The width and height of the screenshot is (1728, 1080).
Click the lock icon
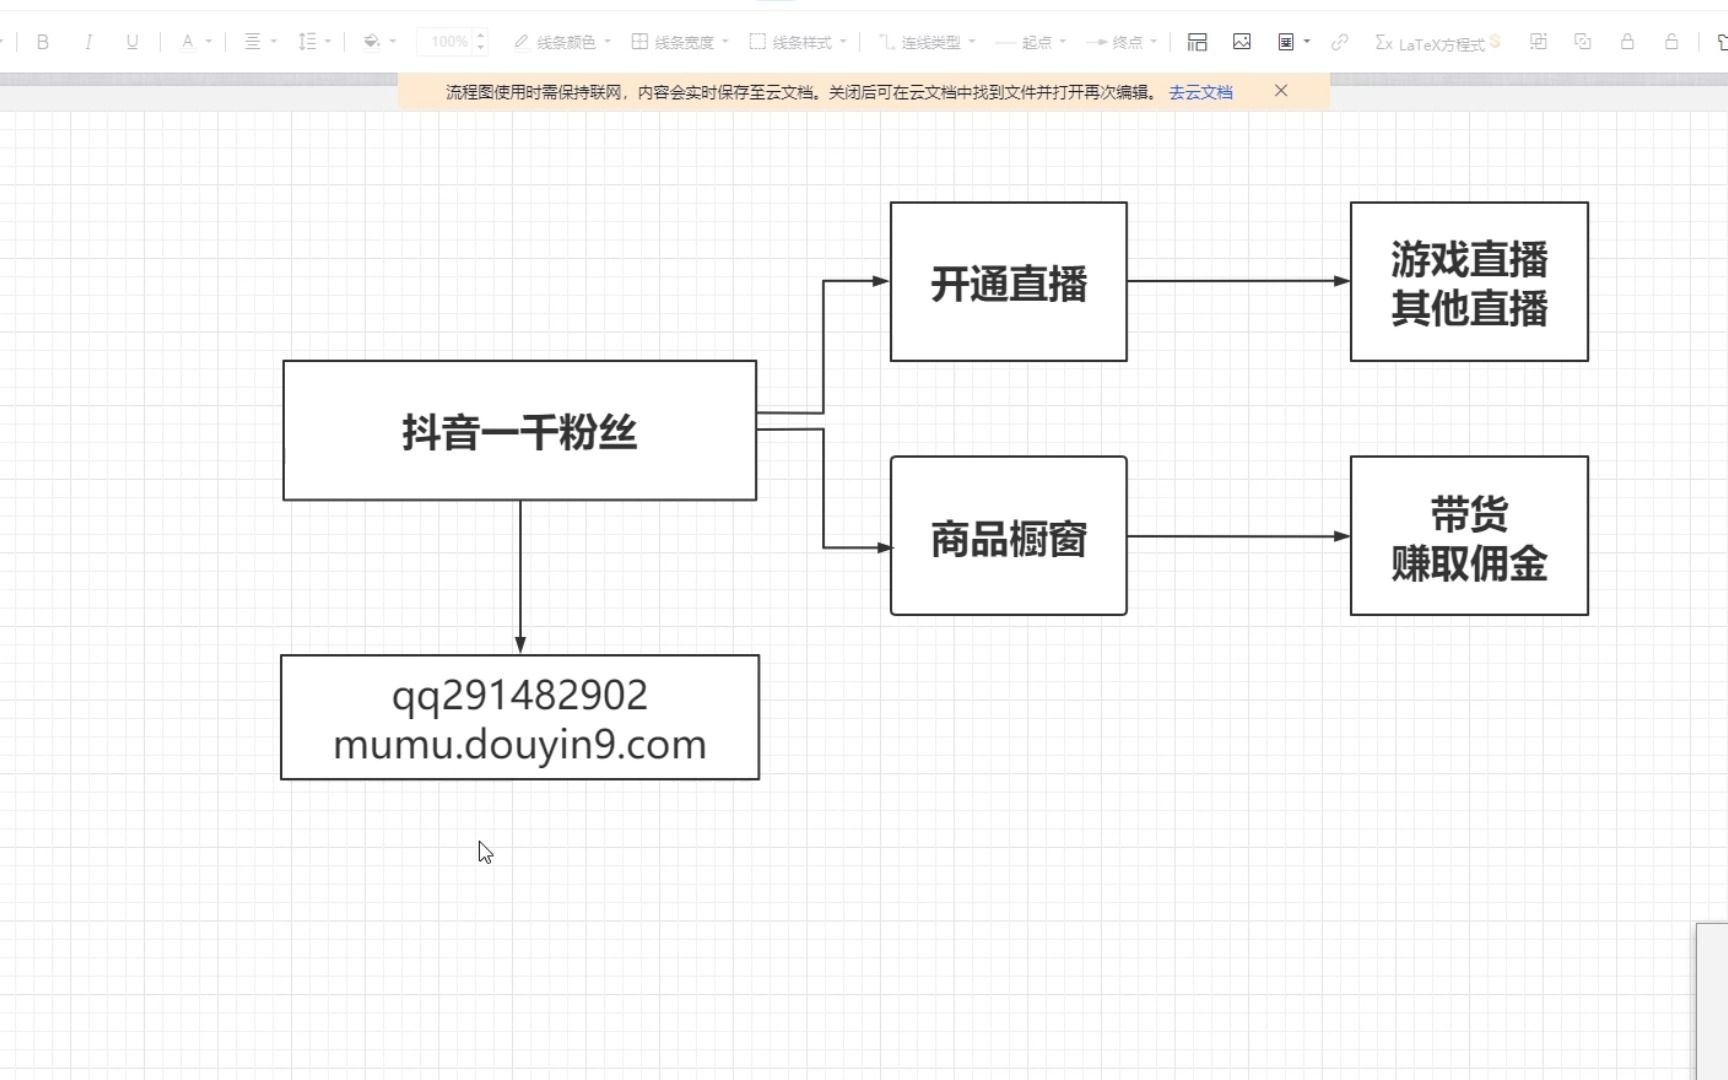1627,42
